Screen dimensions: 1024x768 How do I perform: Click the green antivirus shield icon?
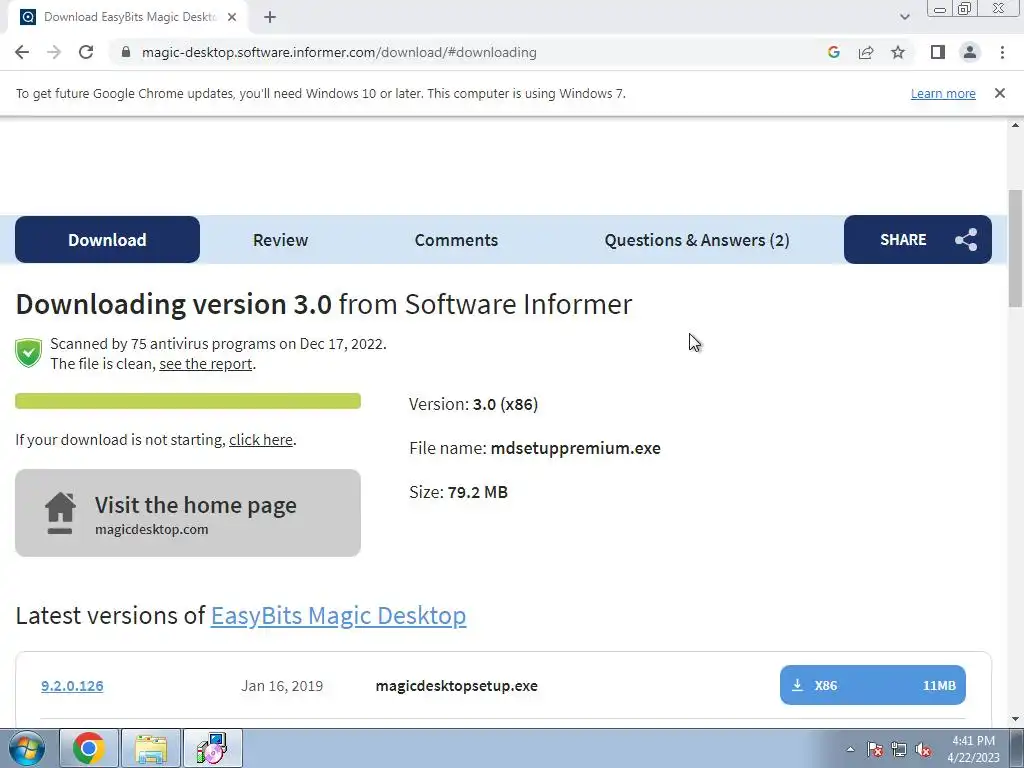29,353
